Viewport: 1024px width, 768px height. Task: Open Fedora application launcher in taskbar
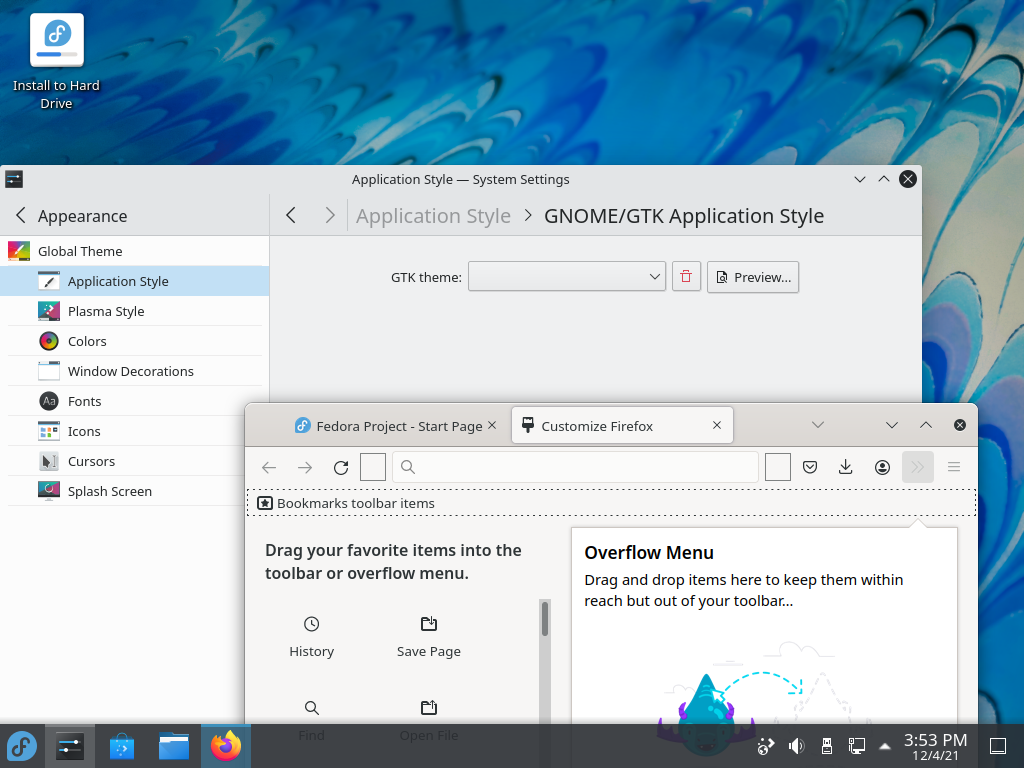(22, 746)
